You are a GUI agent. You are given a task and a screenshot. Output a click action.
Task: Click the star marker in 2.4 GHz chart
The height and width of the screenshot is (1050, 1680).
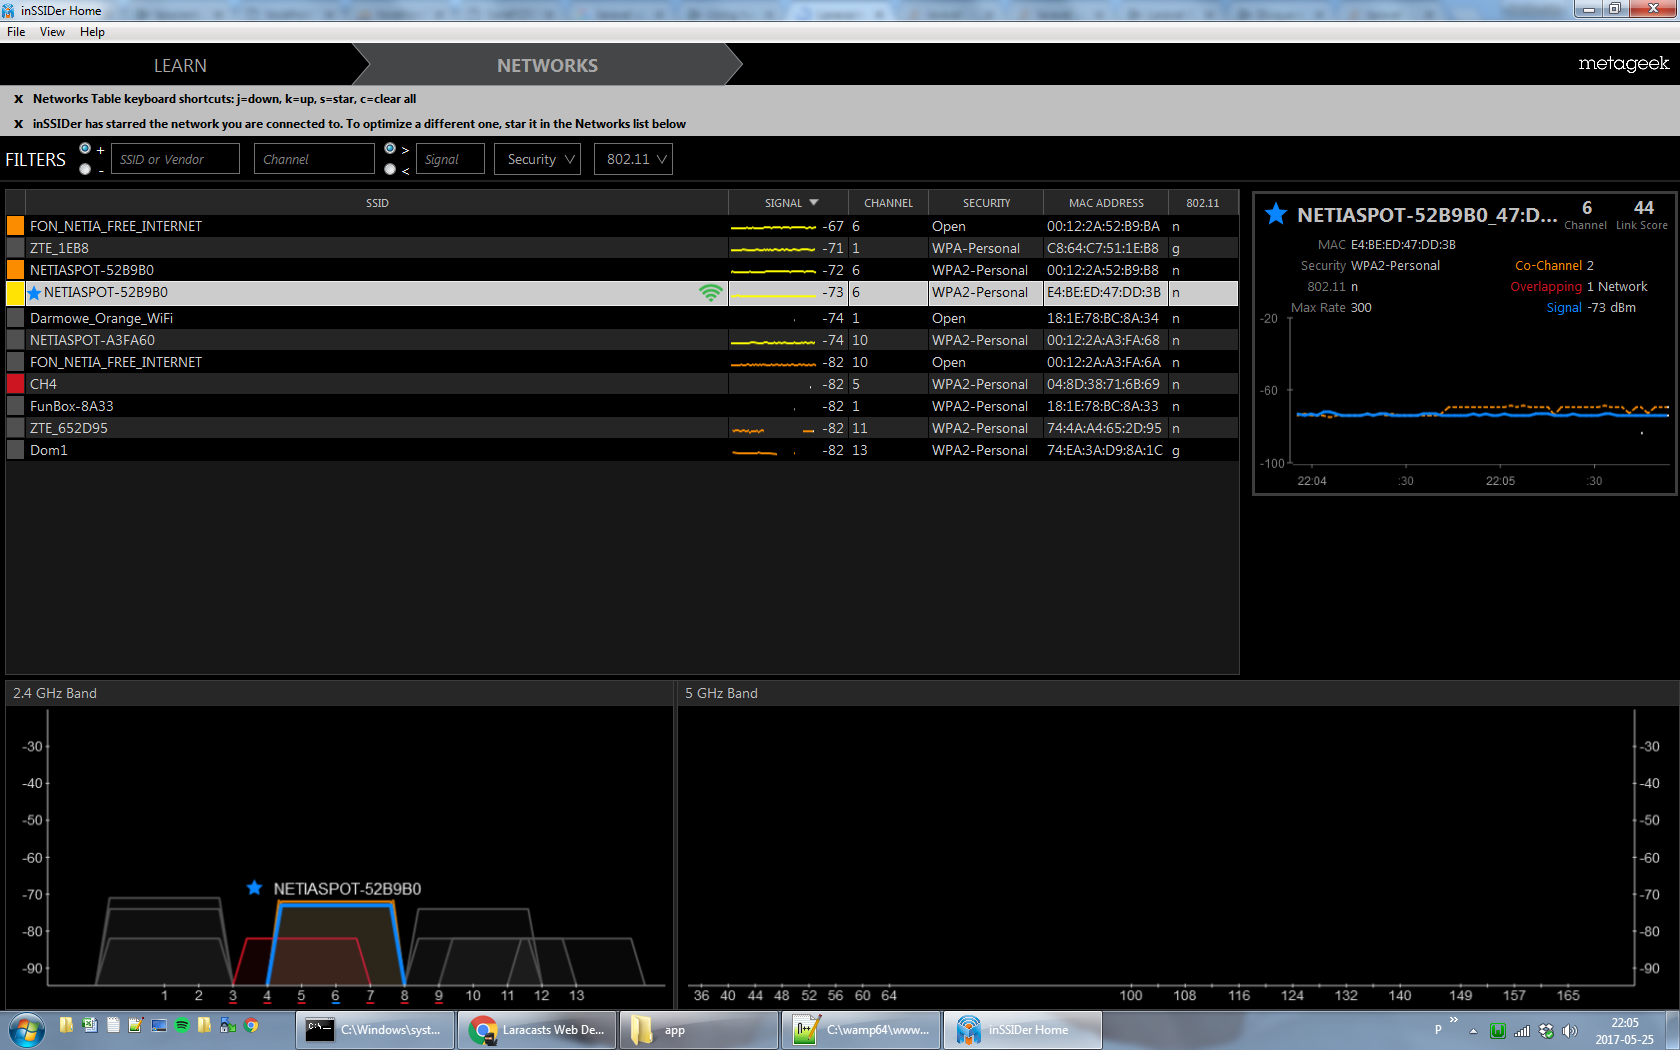coord(254,888)
